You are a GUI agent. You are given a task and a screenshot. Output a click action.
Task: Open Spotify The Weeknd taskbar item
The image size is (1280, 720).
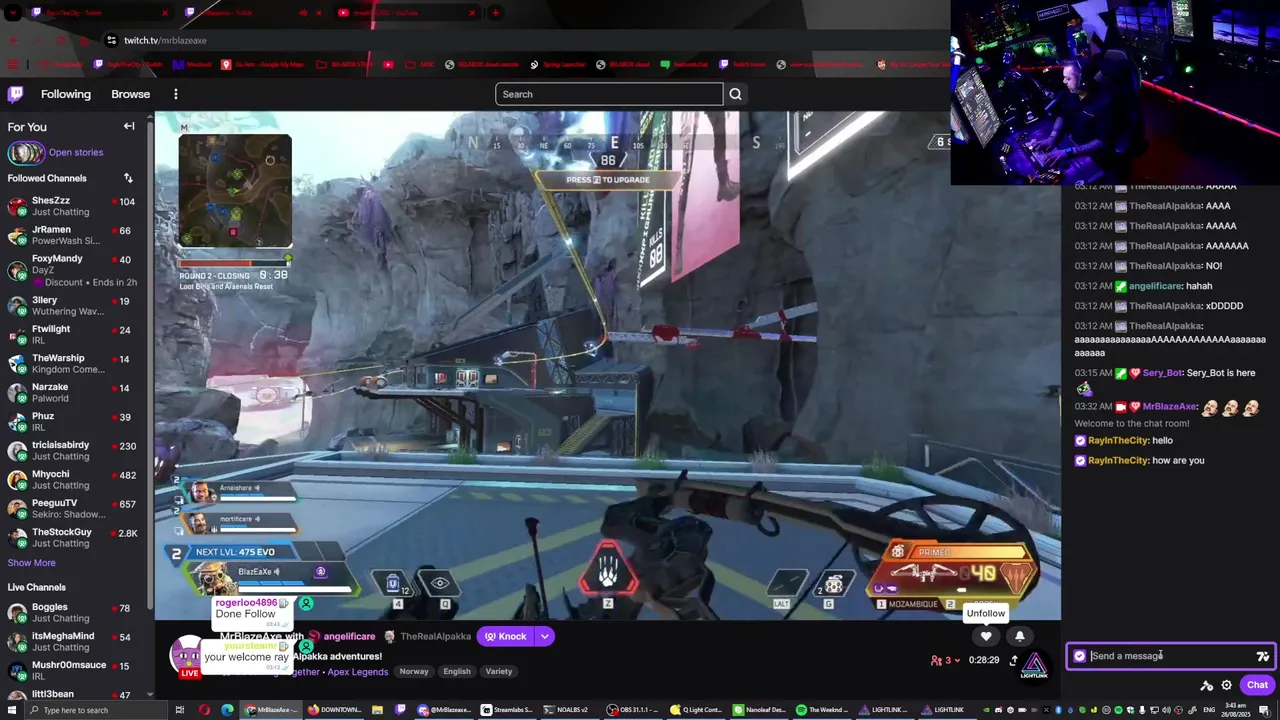pos(822,710)
